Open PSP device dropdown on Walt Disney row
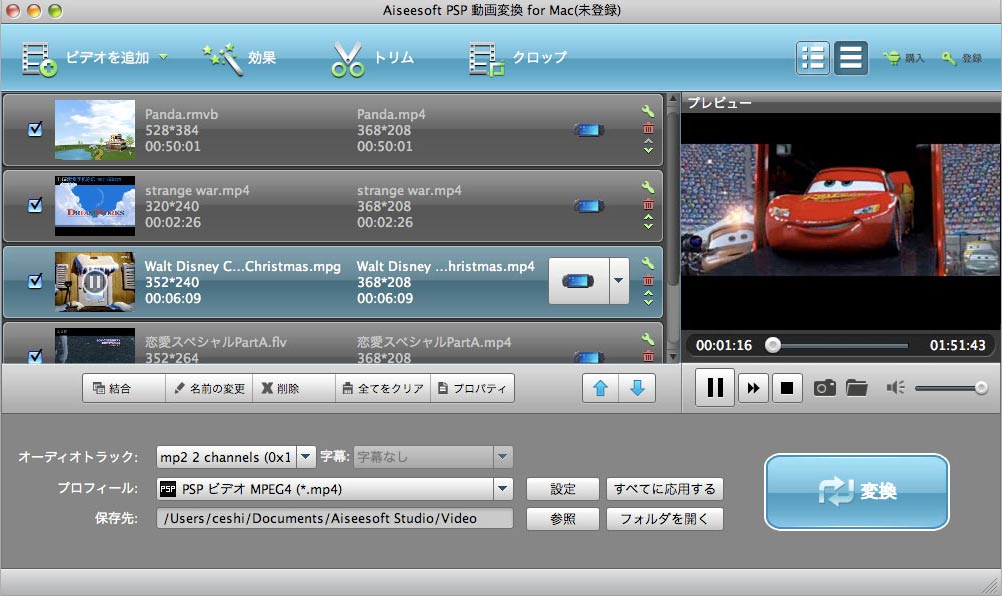 [619, 281]
